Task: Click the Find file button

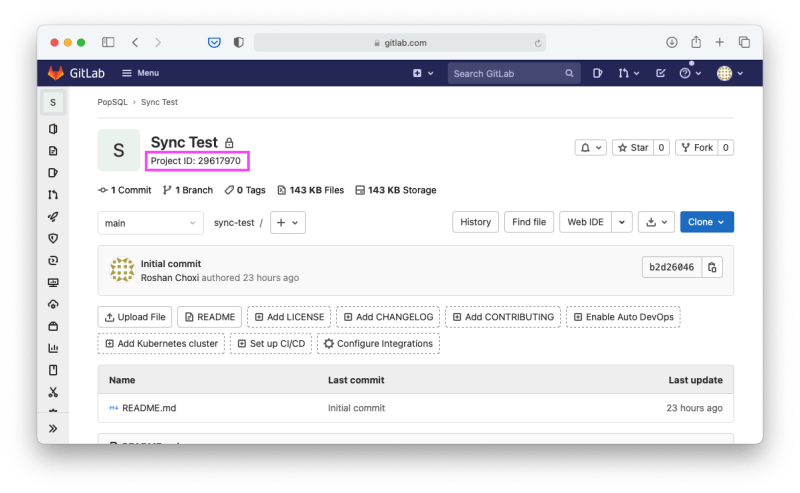Action: pyautogui.click(x=529, y=222)
